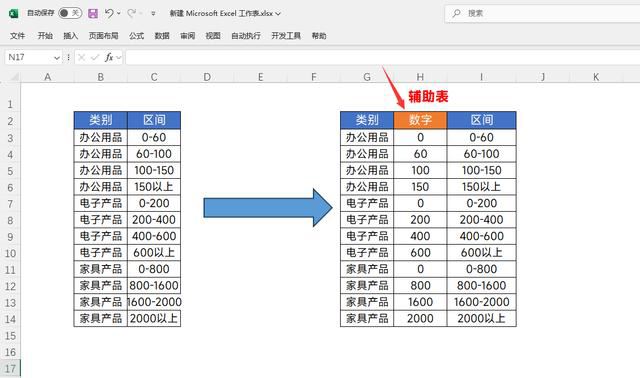Viewport: 640px width, 378px height.
Task: Click the Redo arrow icon
Action: pyautogui.click(x=131, y=13)
